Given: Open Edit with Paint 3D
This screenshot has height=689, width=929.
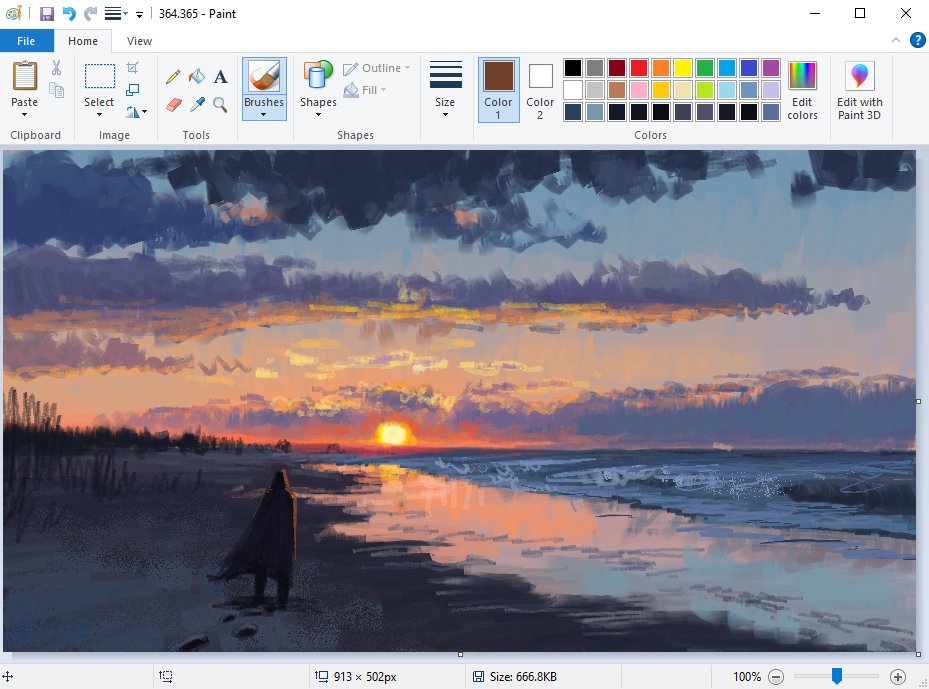Looking at the screenshot, I should click(x=859, y=91).
